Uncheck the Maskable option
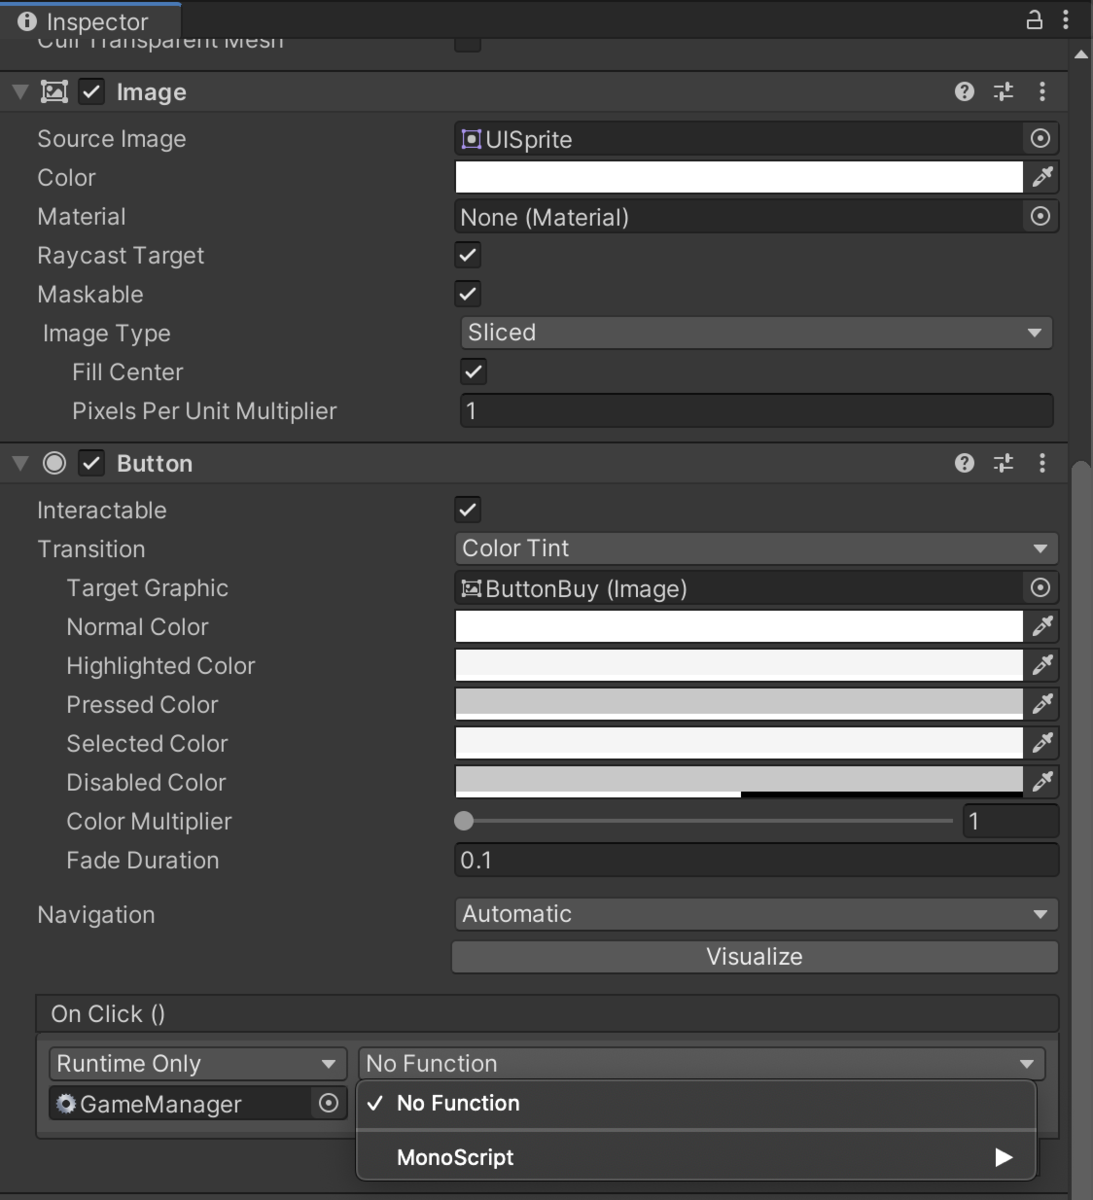The image size is (1093, 1200). pos(467,294)
